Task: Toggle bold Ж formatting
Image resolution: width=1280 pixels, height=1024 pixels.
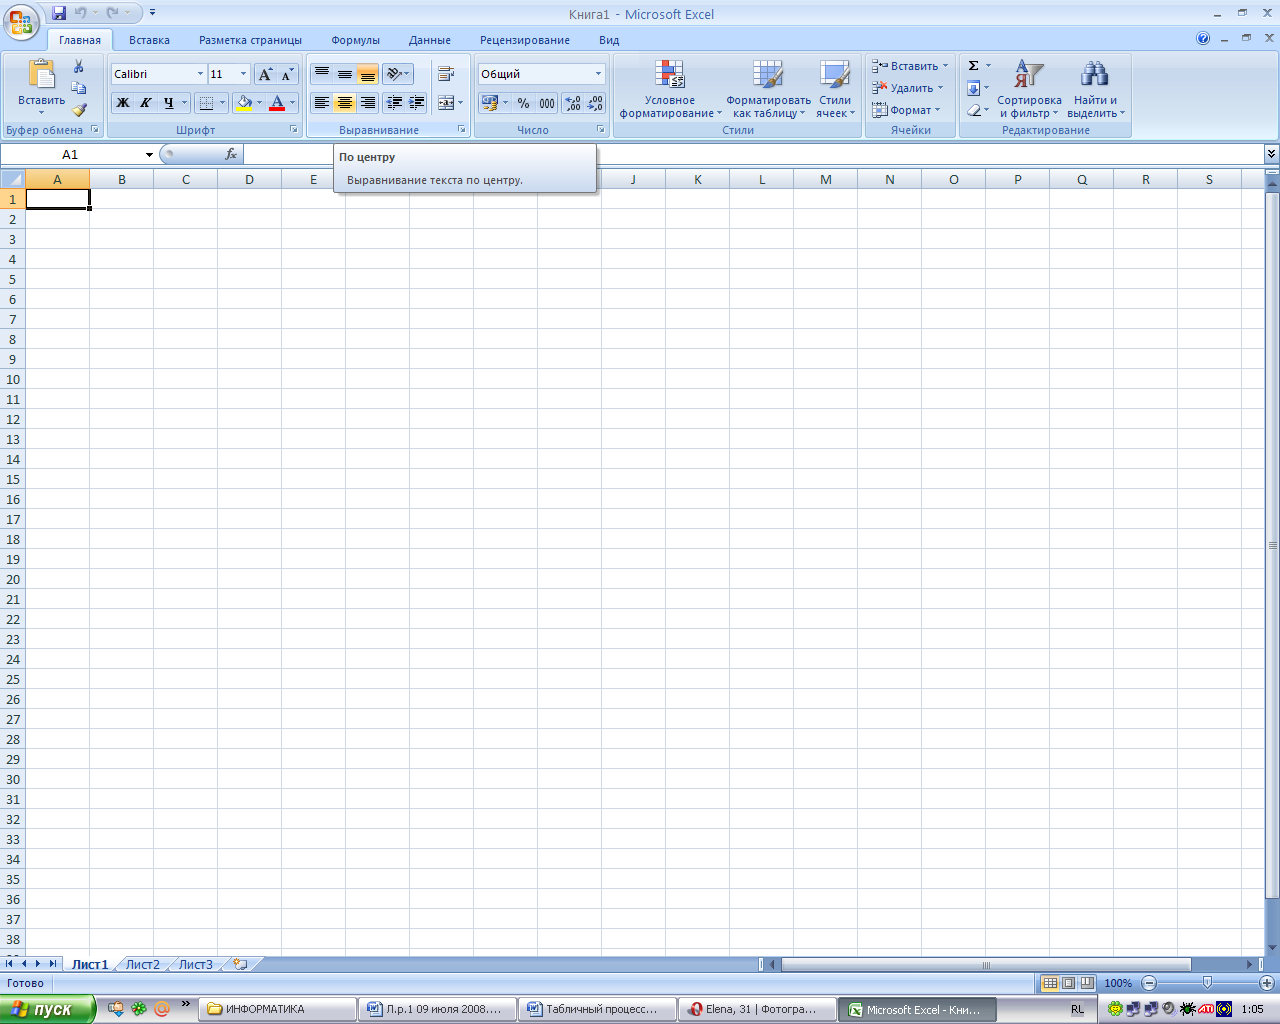Action: click(123, 103)
